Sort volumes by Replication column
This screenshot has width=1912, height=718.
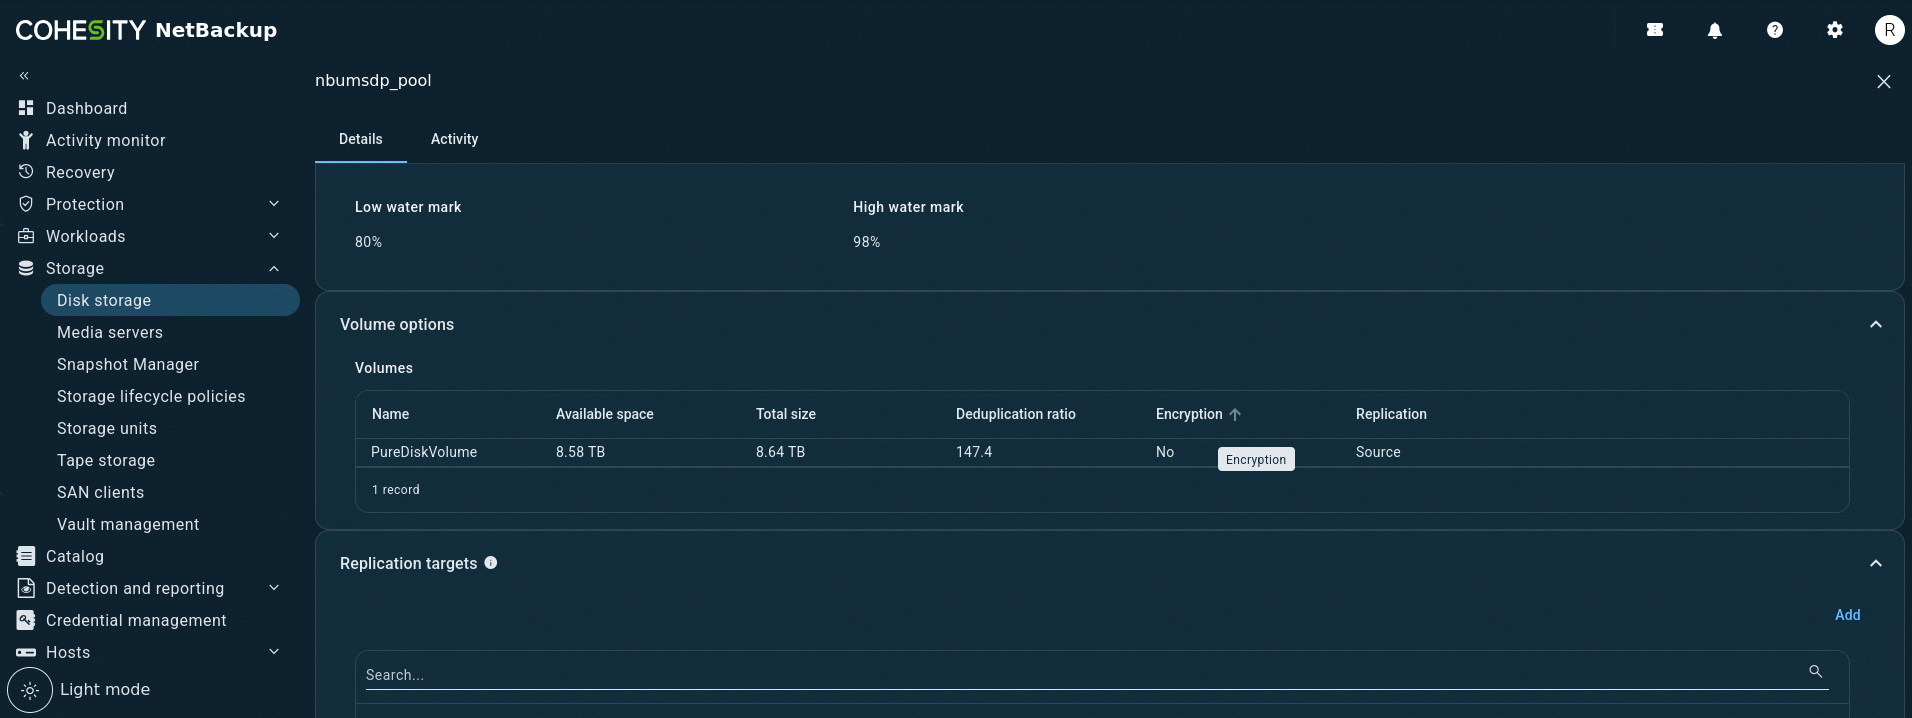1391,414
